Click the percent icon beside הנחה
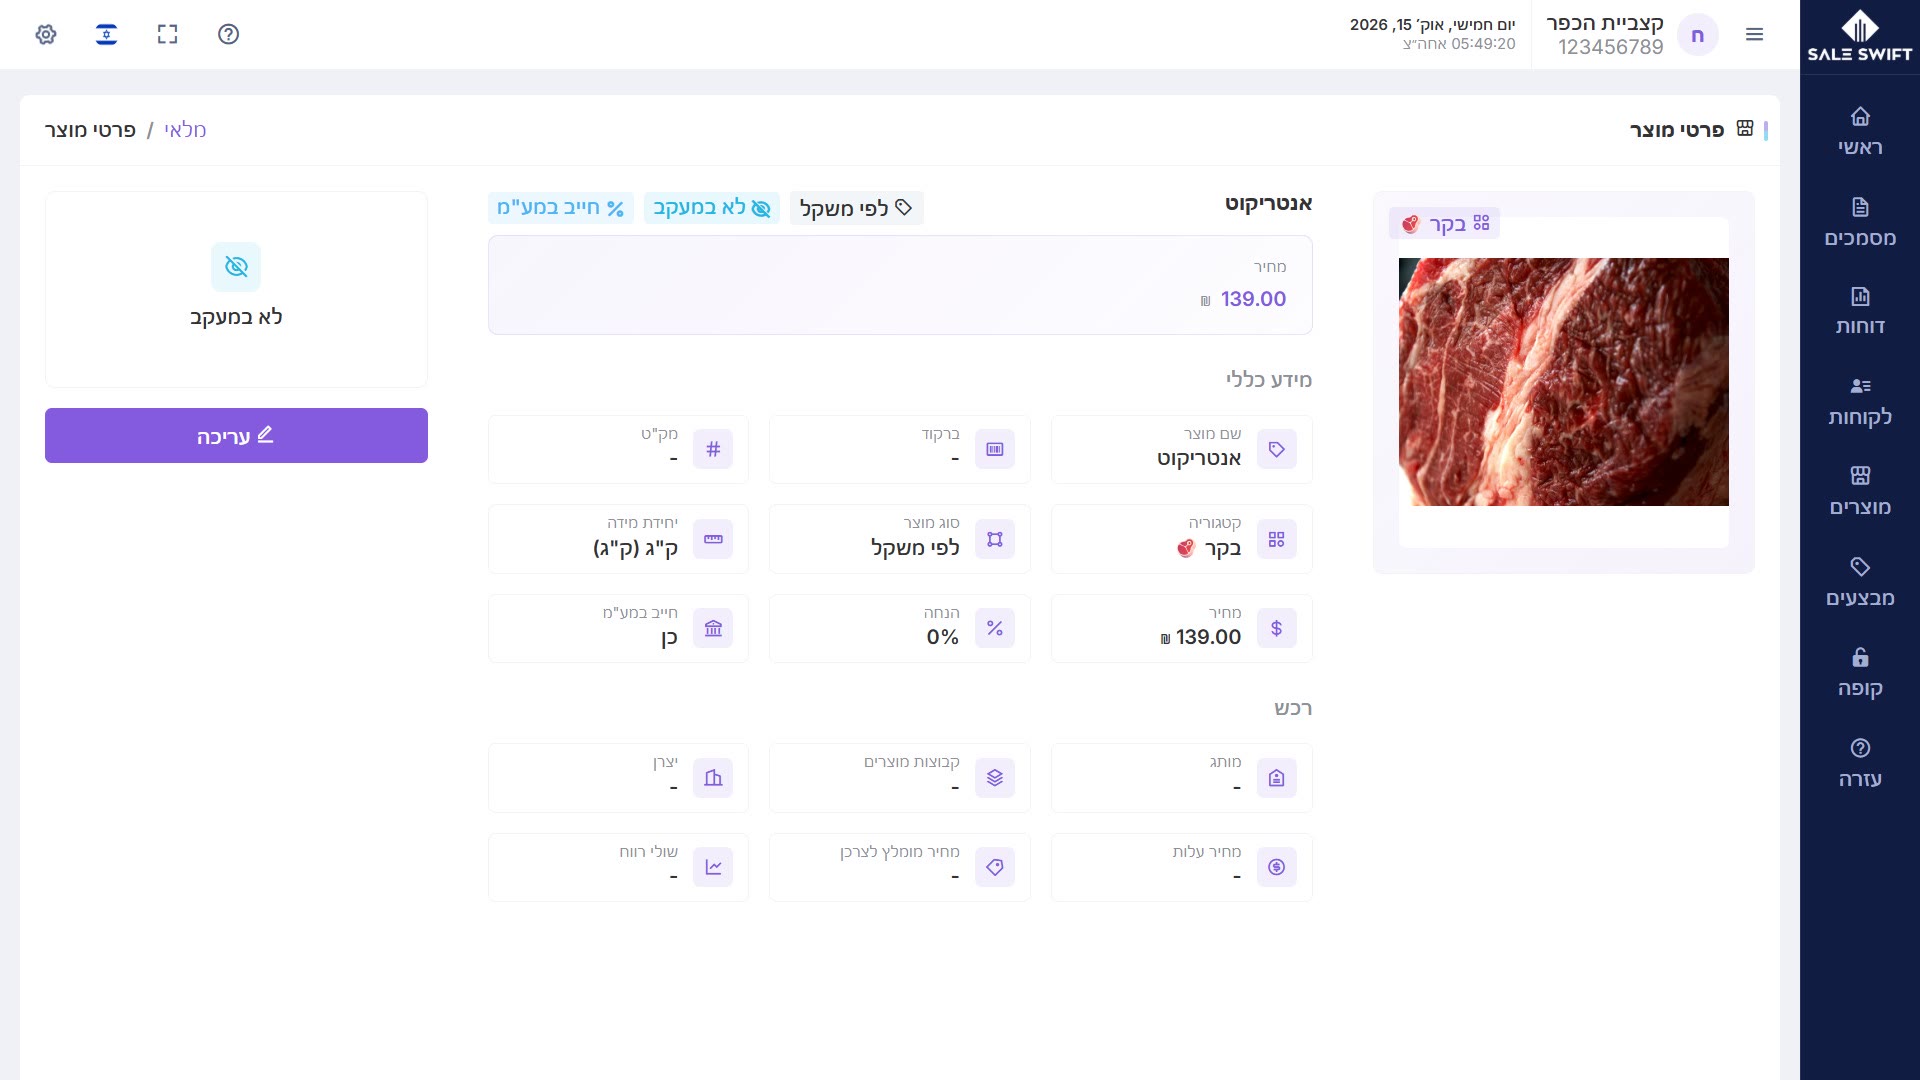This screenshot has width=1920, height=1080. (x=995, y=628)
